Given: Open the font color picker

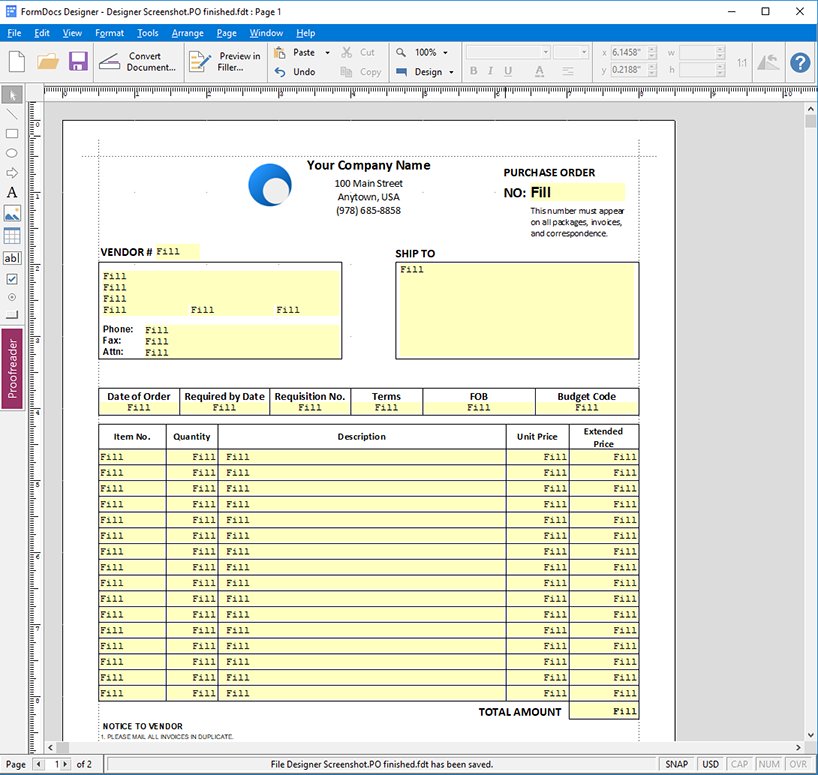Looking at the screenshot, I should [537, 72].
